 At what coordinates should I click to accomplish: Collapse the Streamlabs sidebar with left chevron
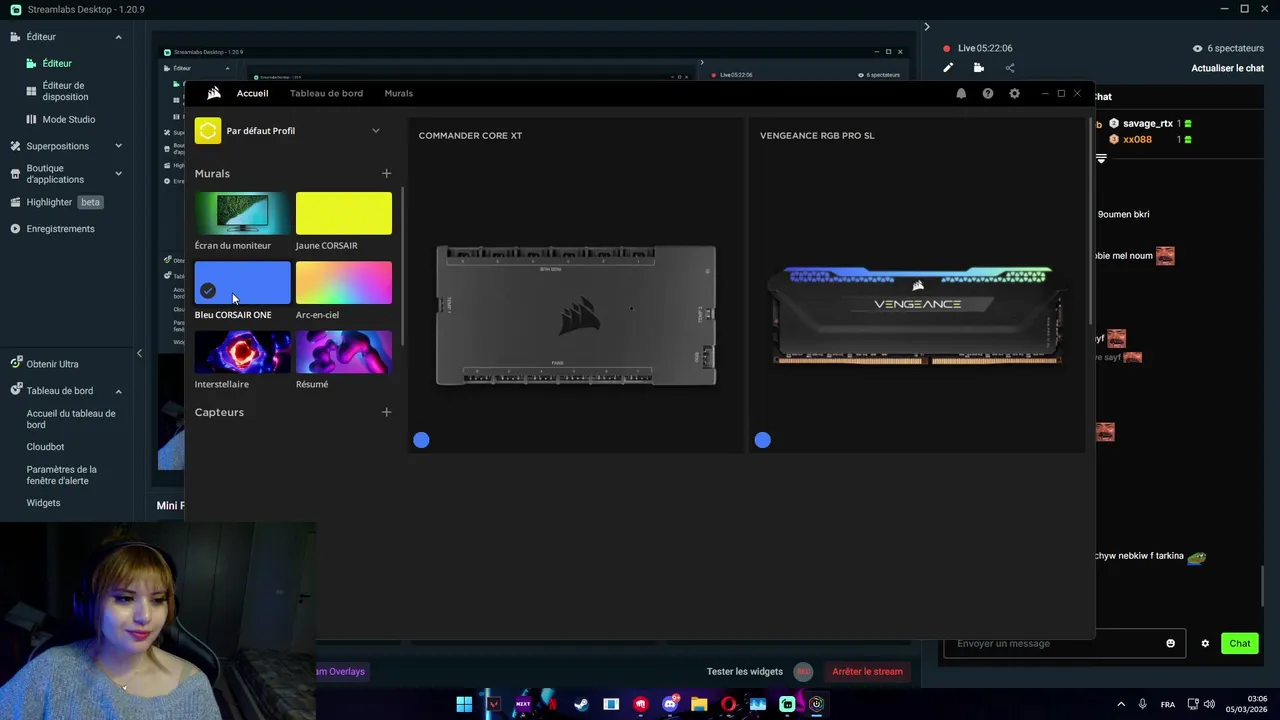pyautogui.click(x=139, y=353)
